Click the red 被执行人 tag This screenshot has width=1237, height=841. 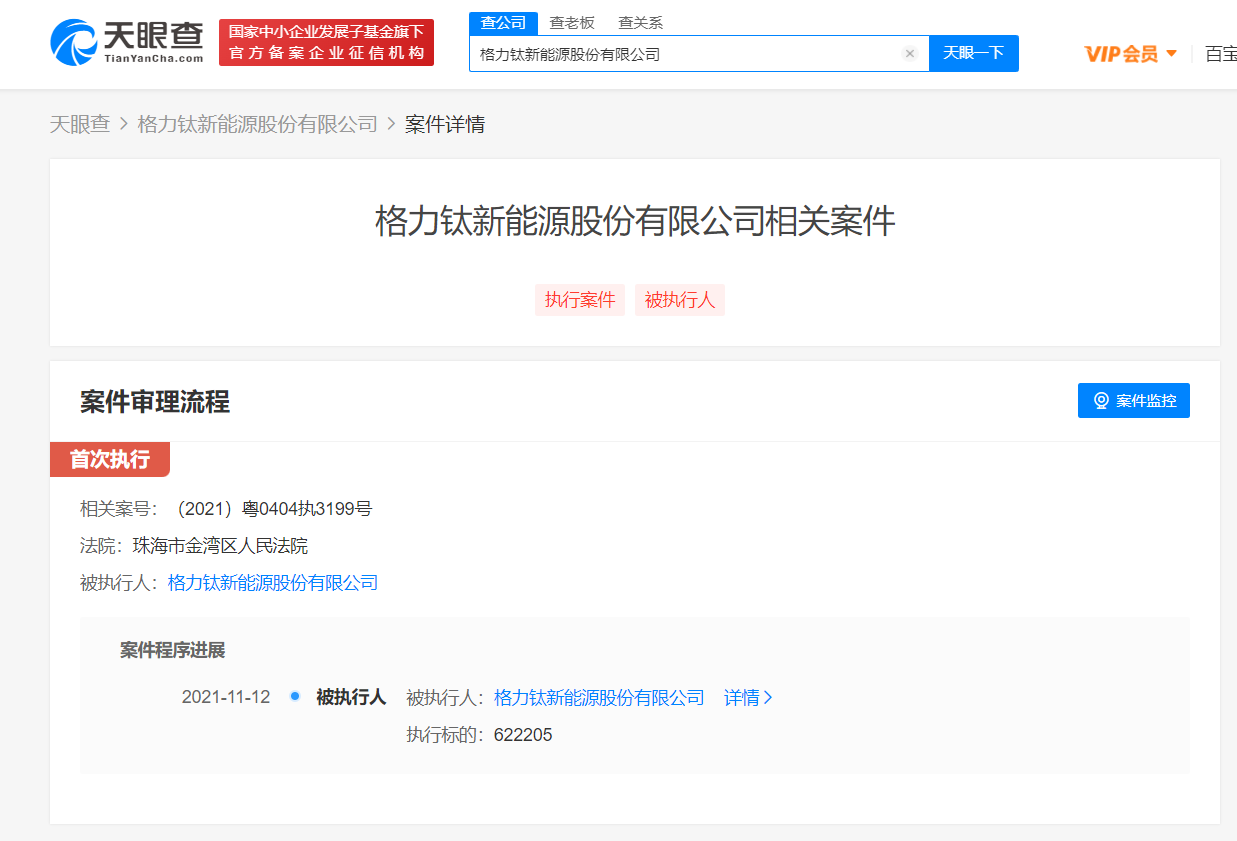point(680,300)
